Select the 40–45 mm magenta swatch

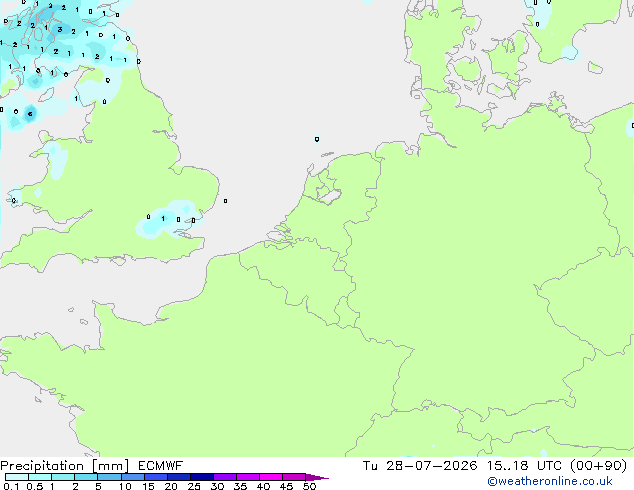pyautogui.click(x=271, y=477)
